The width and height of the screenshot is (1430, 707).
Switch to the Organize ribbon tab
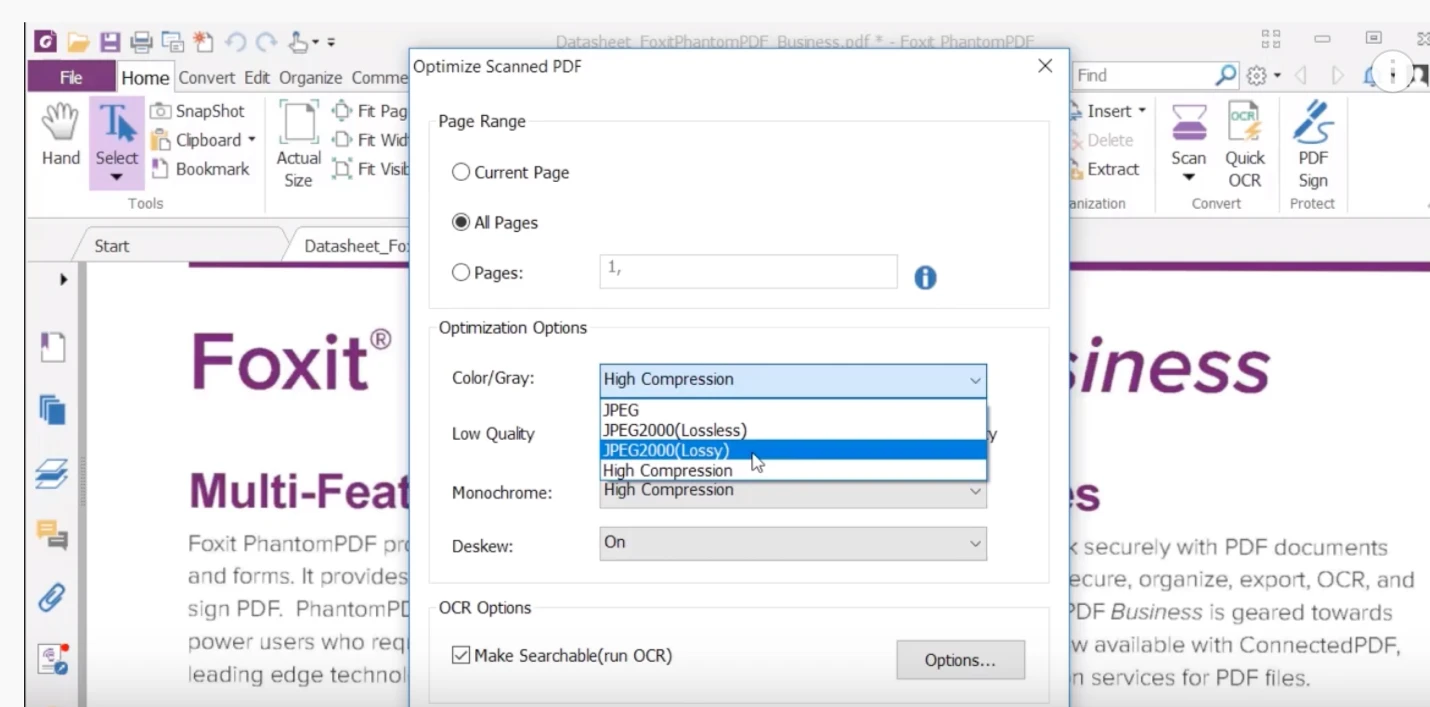point(311,77)
